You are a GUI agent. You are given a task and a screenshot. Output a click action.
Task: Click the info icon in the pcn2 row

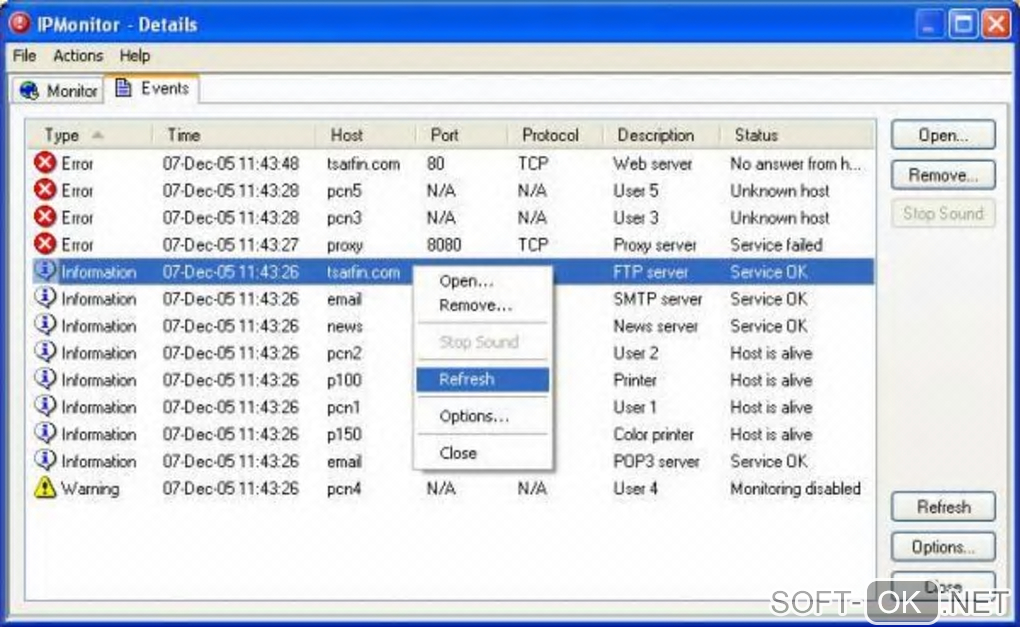pos(45,352)
